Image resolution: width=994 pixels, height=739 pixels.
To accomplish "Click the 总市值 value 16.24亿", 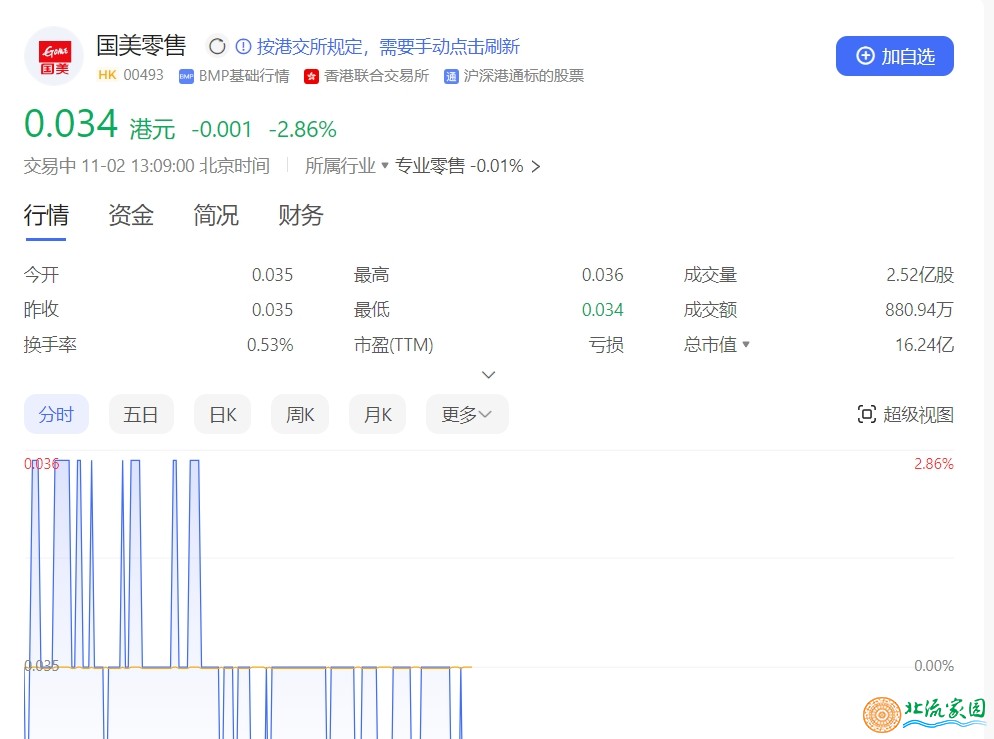I will pyautogui.click(x=924, y=345).
